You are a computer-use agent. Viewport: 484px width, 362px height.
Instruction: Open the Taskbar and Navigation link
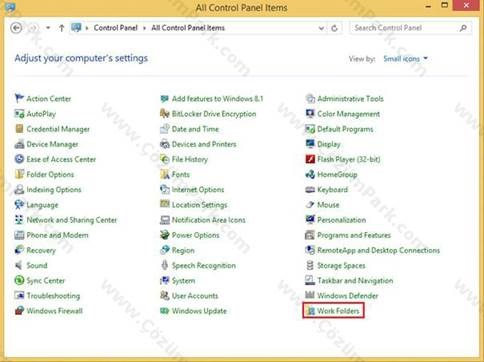[x=355, y=280]
